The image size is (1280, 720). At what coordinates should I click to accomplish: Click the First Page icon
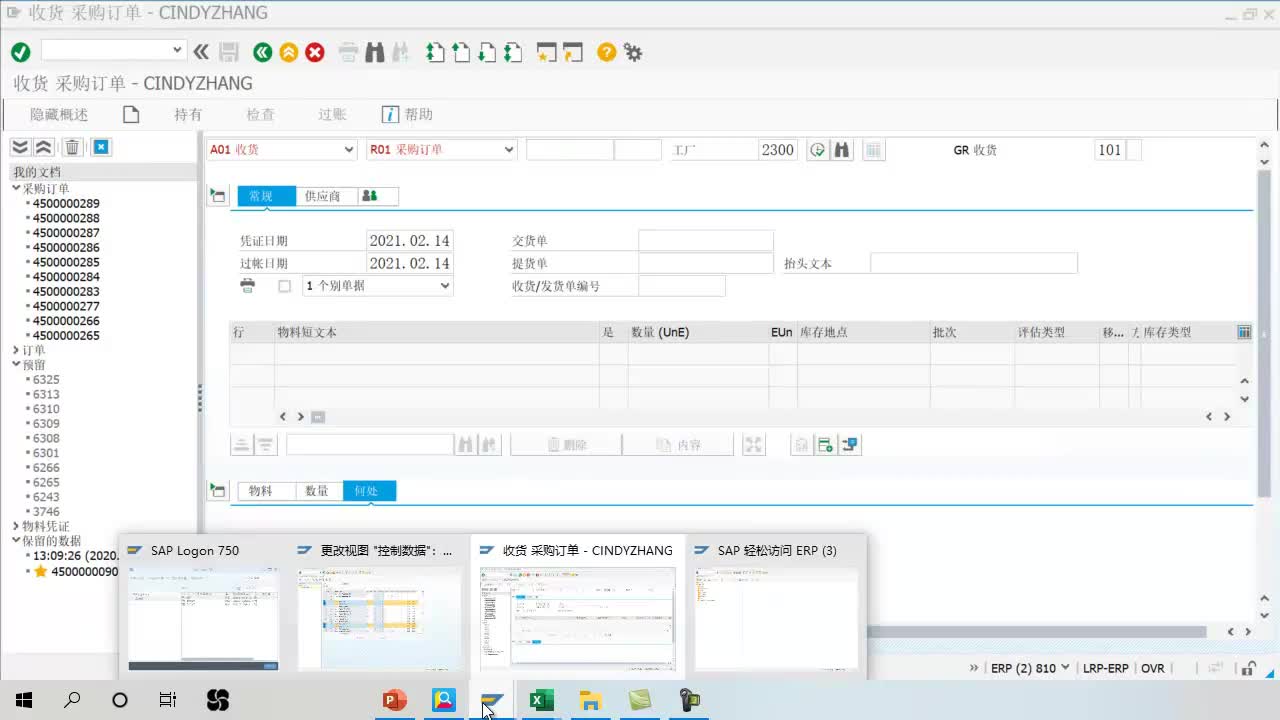tap(435, 52)
